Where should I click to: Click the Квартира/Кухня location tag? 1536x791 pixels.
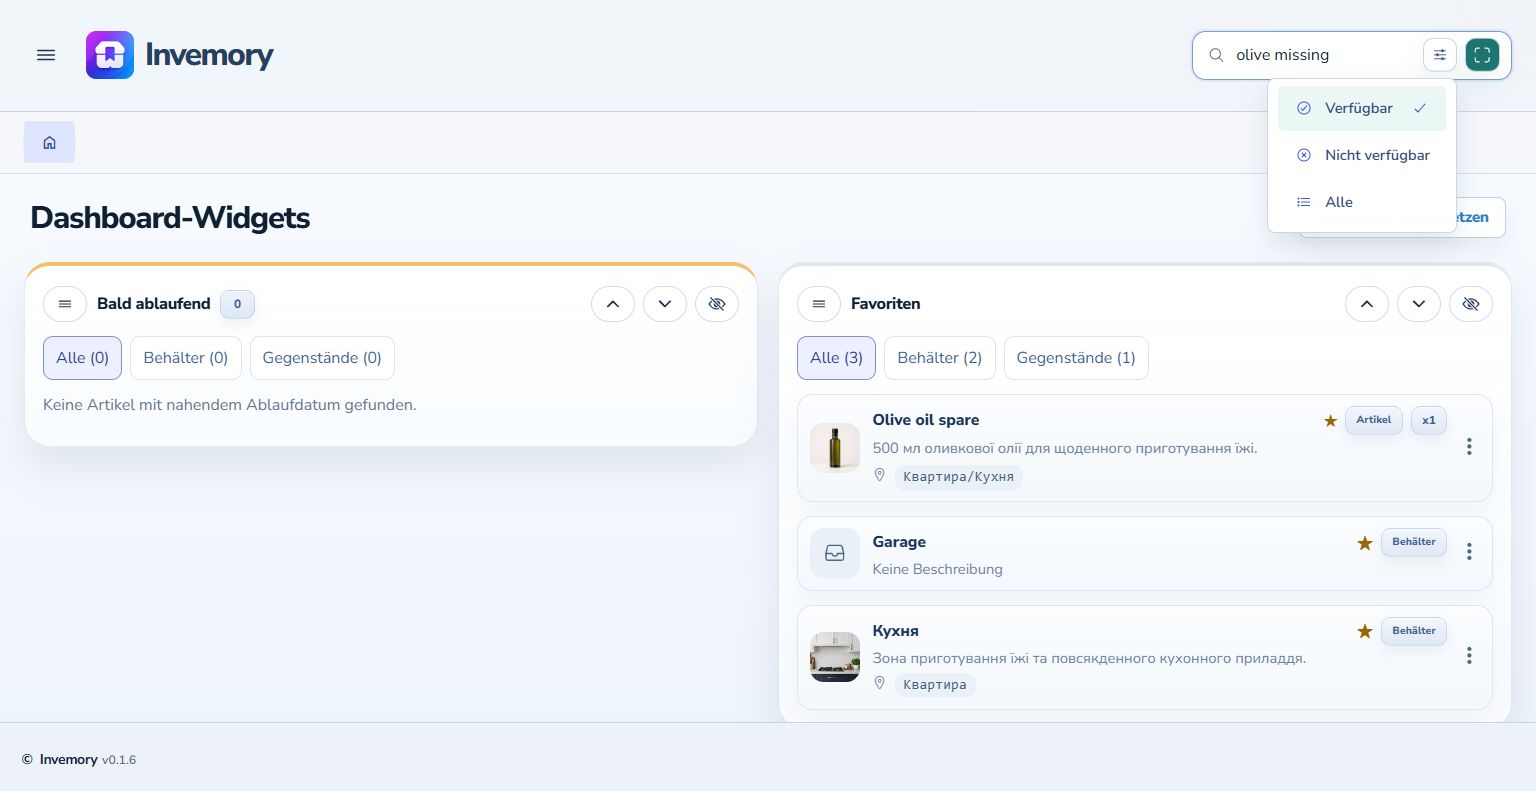958,477
